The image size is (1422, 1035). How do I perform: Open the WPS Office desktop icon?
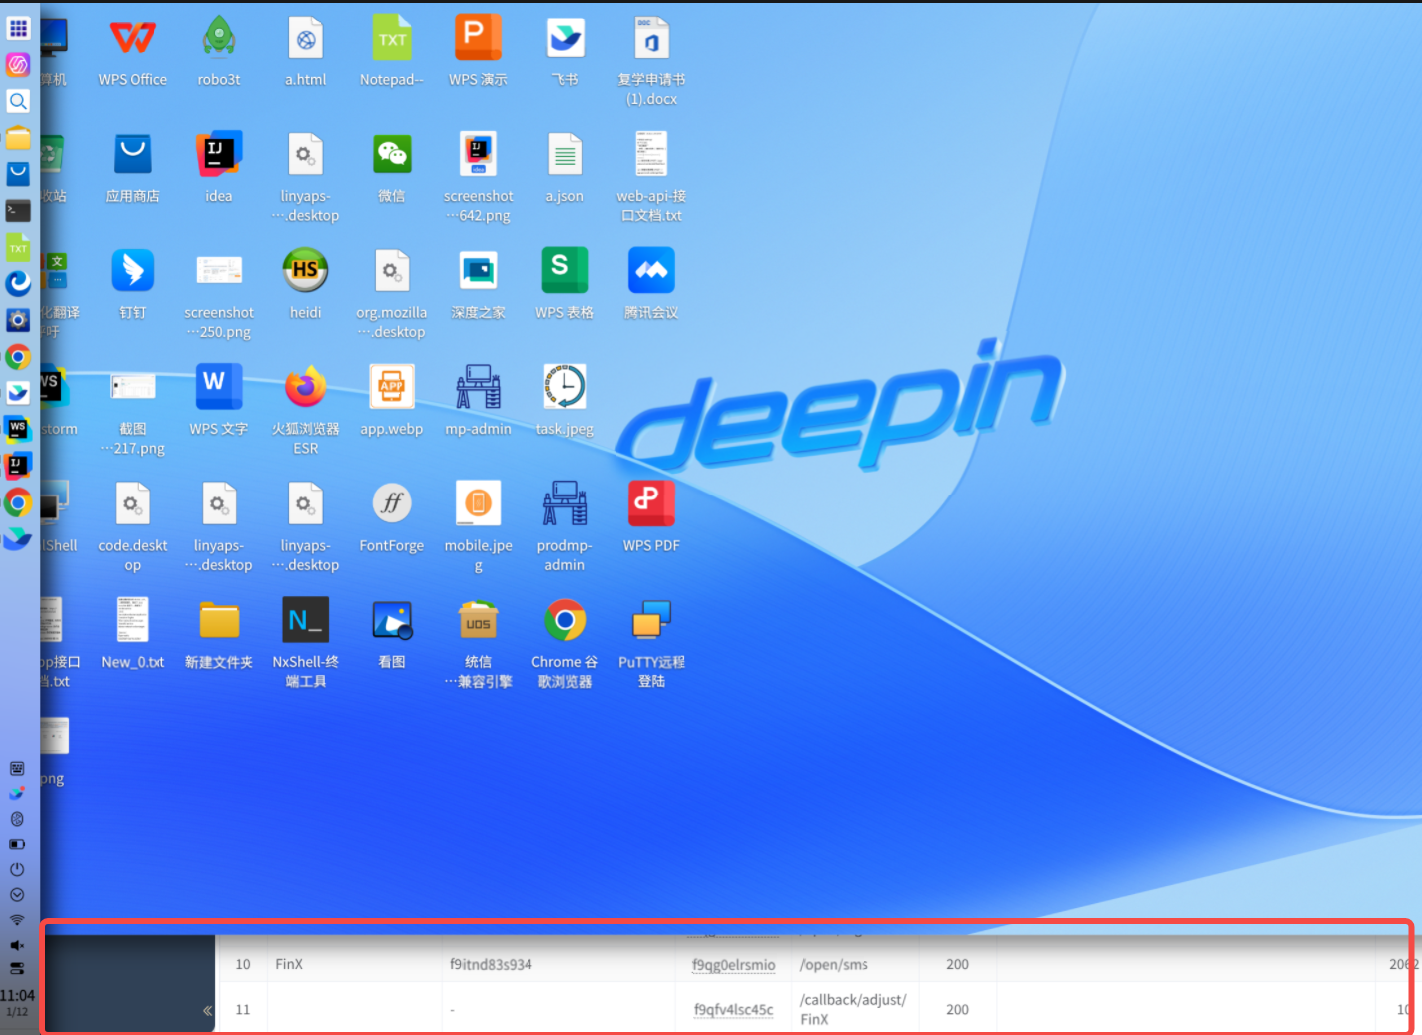(133, 52)
